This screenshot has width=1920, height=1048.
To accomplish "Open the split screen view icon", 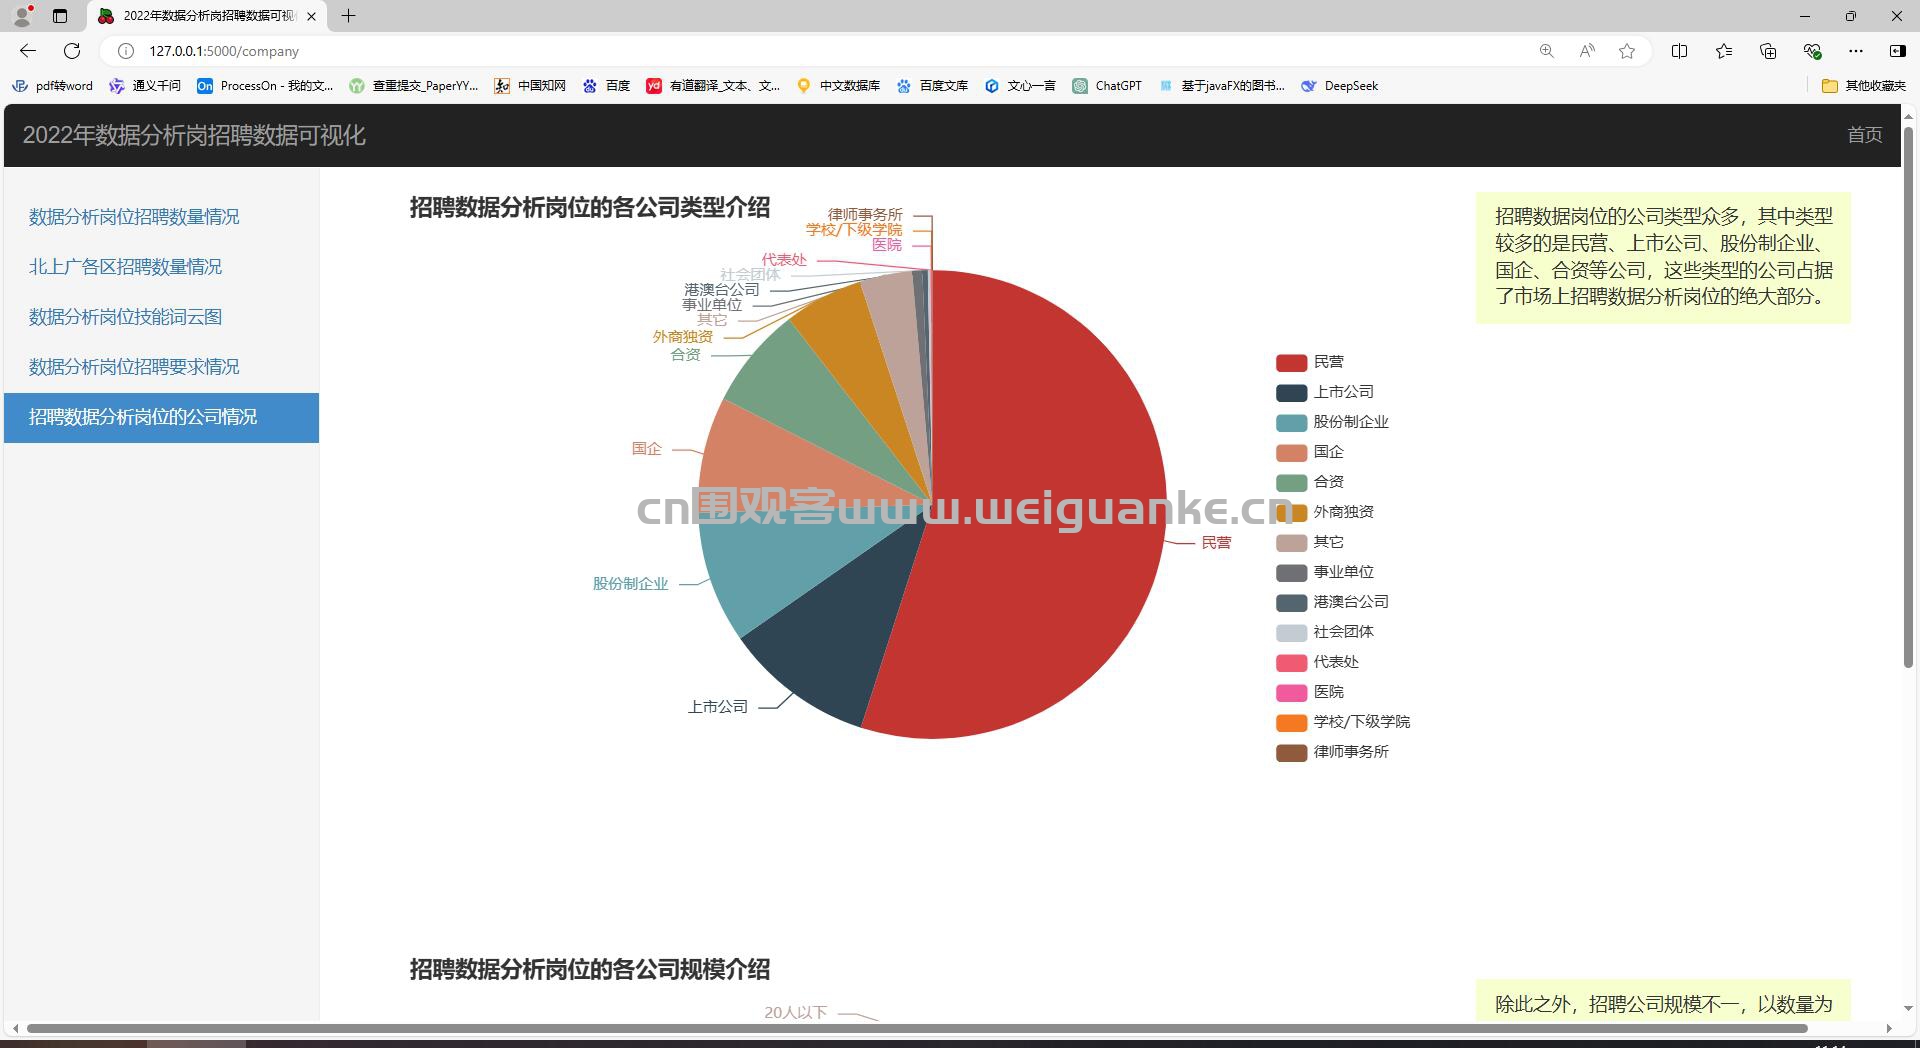I will click(1679, 51).
